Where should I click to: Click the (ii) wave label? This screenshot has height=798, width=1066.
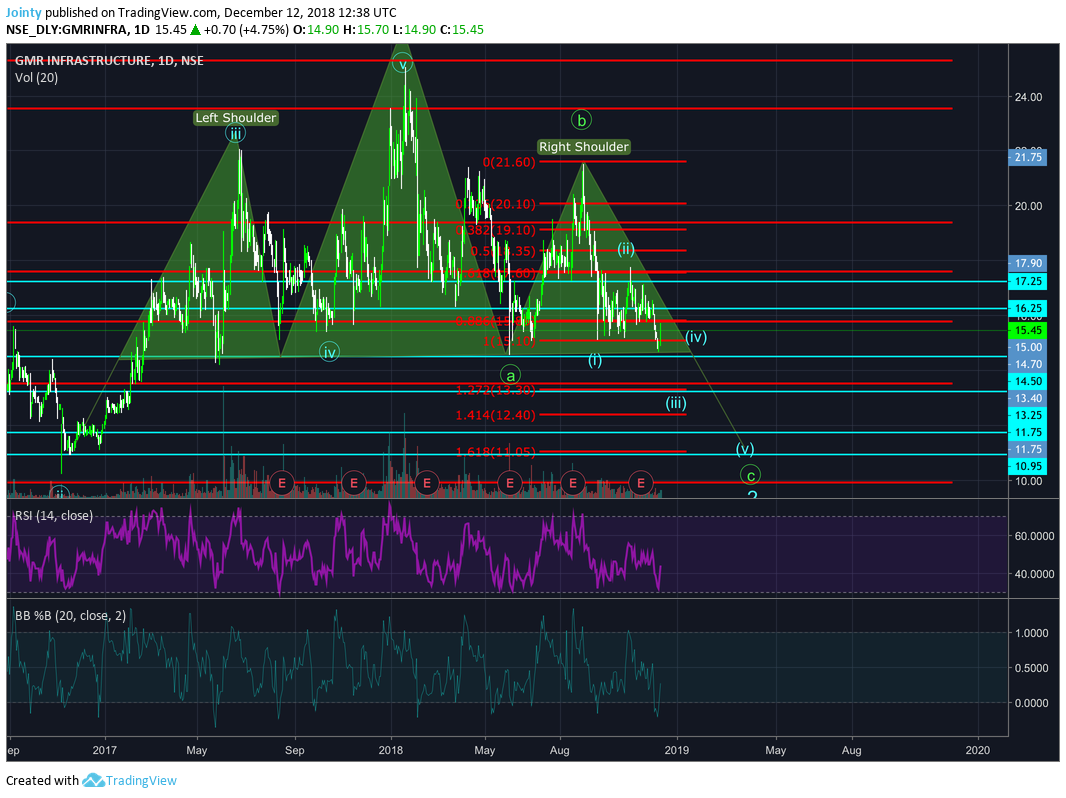tap(625, 249)
